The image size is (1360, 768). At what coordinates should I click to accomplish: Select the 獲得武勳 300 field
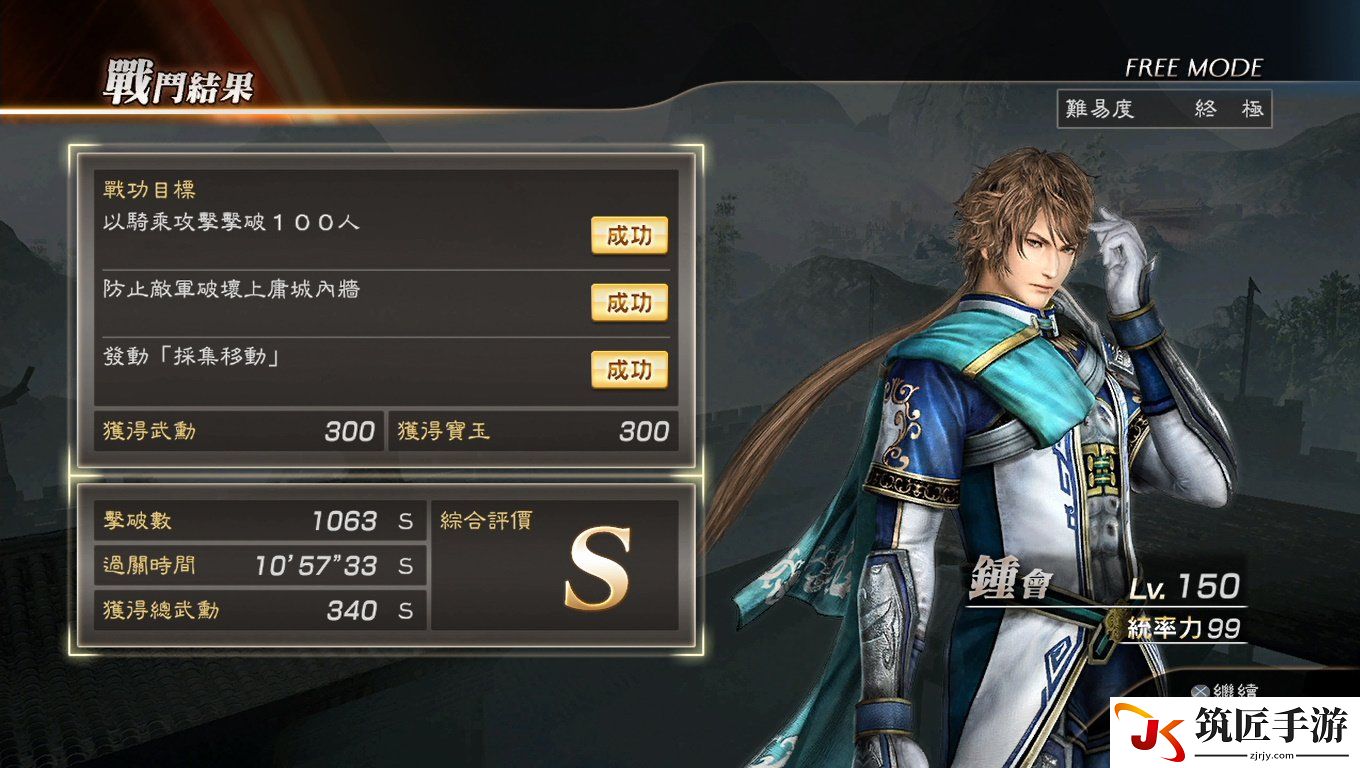(239, 431)
